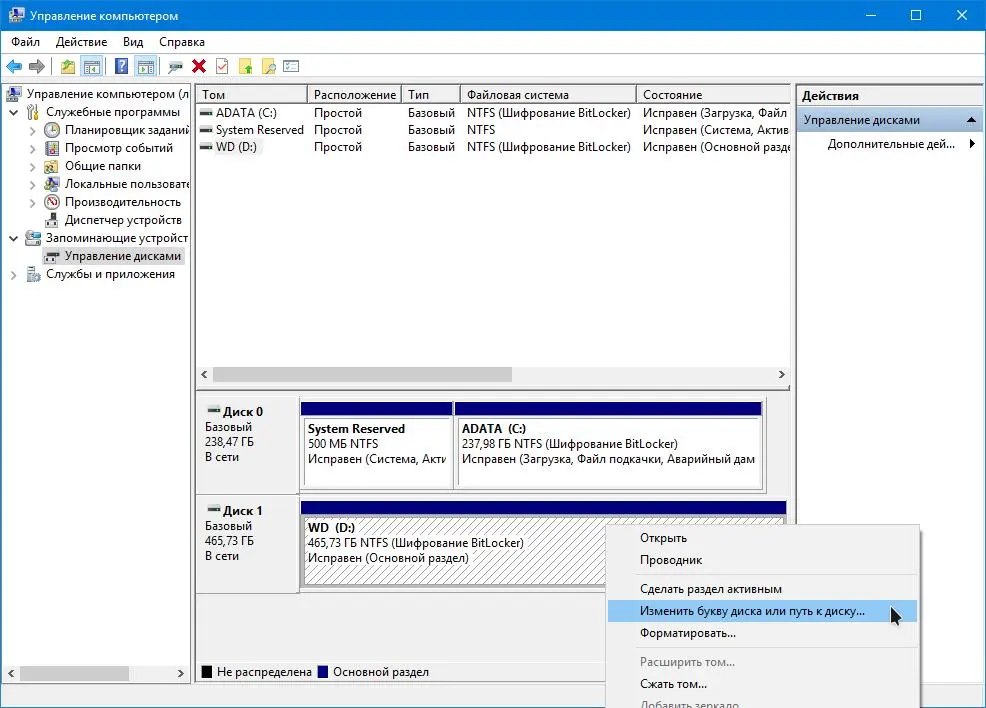The width and height of the screenshot is (986, 708).
Task: Click the folder with magnifier toolbar icon
Action: point(269,66)
